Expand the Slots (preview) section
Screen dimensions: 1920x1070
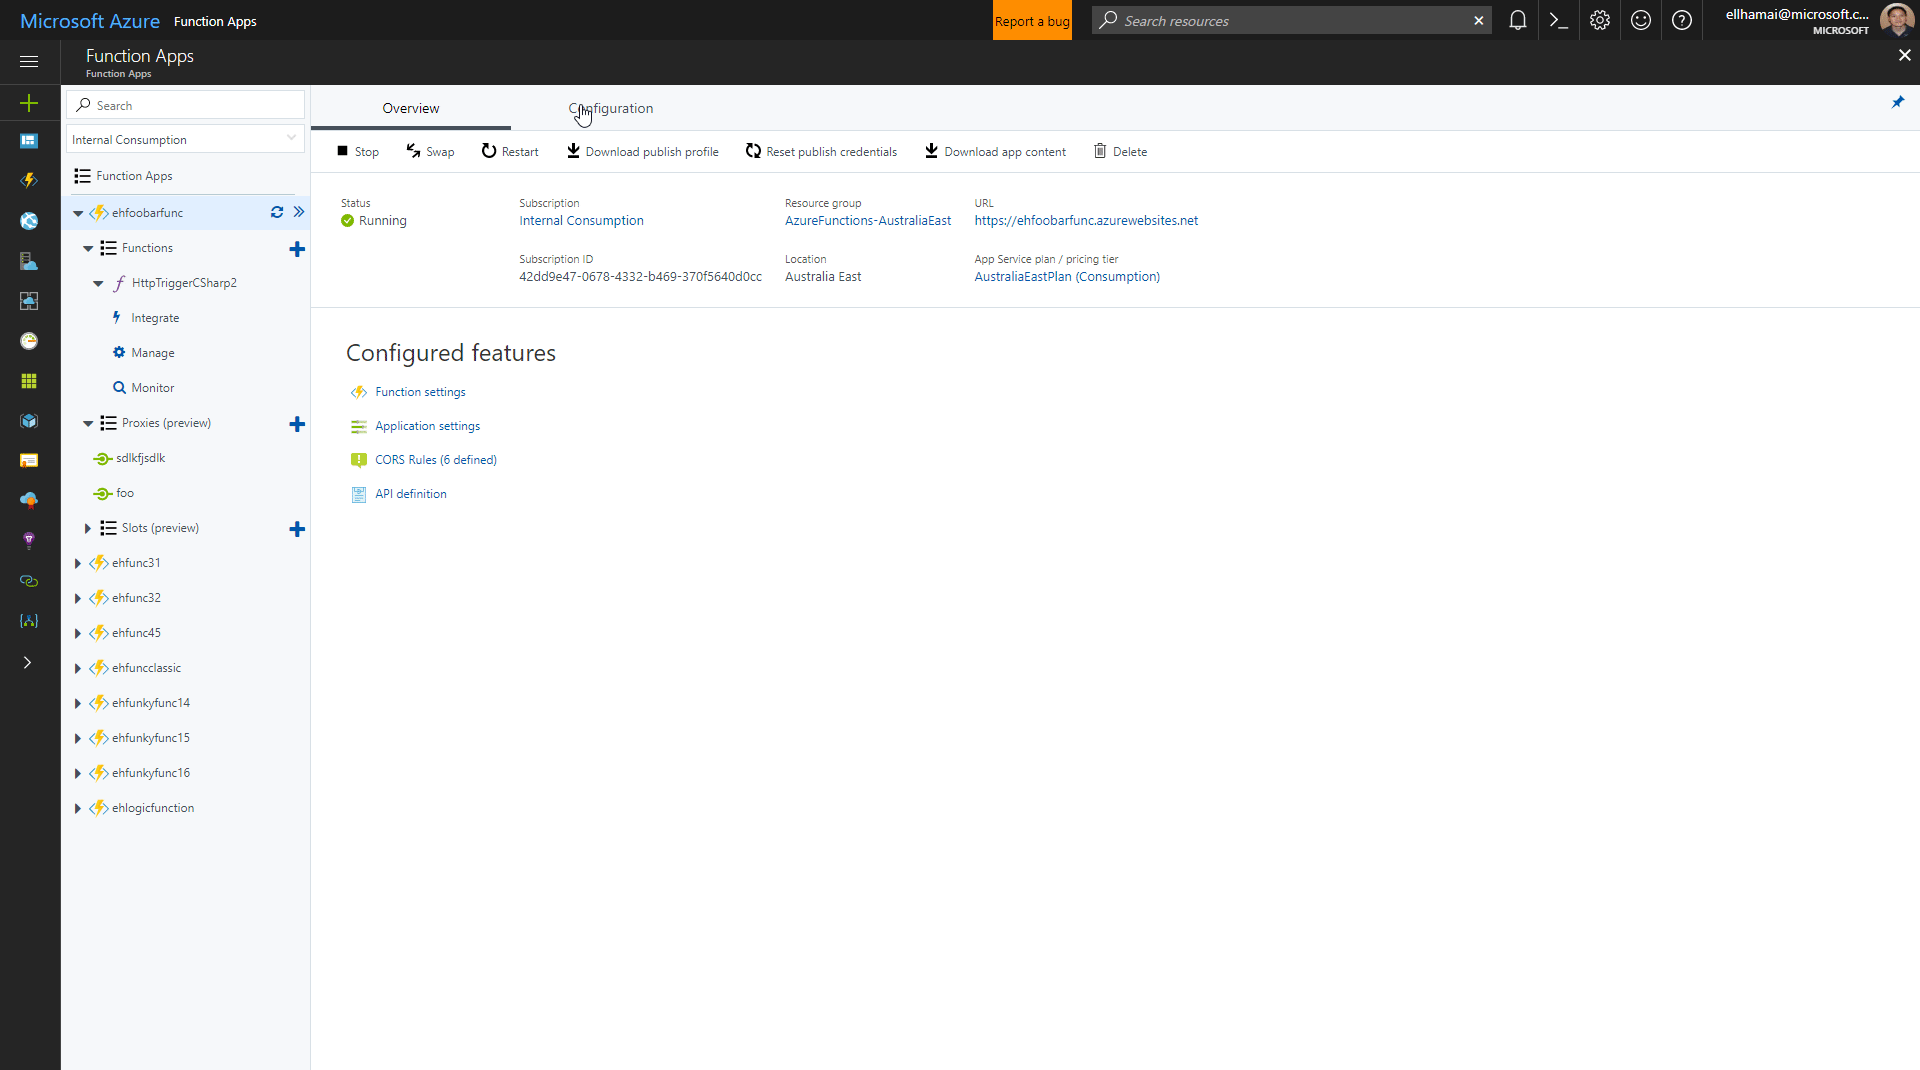(x=88, y=528)
